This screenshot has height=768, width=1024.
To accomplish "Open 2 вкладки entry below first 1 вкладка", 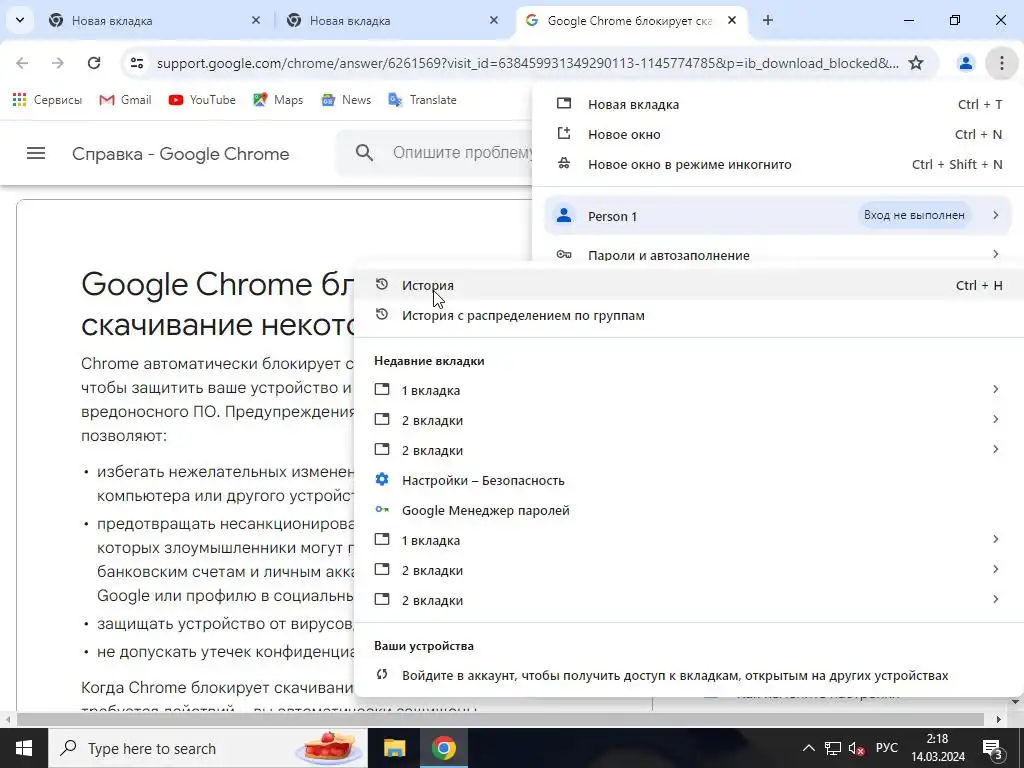I will pyautogui.click(x=688, y=421).
